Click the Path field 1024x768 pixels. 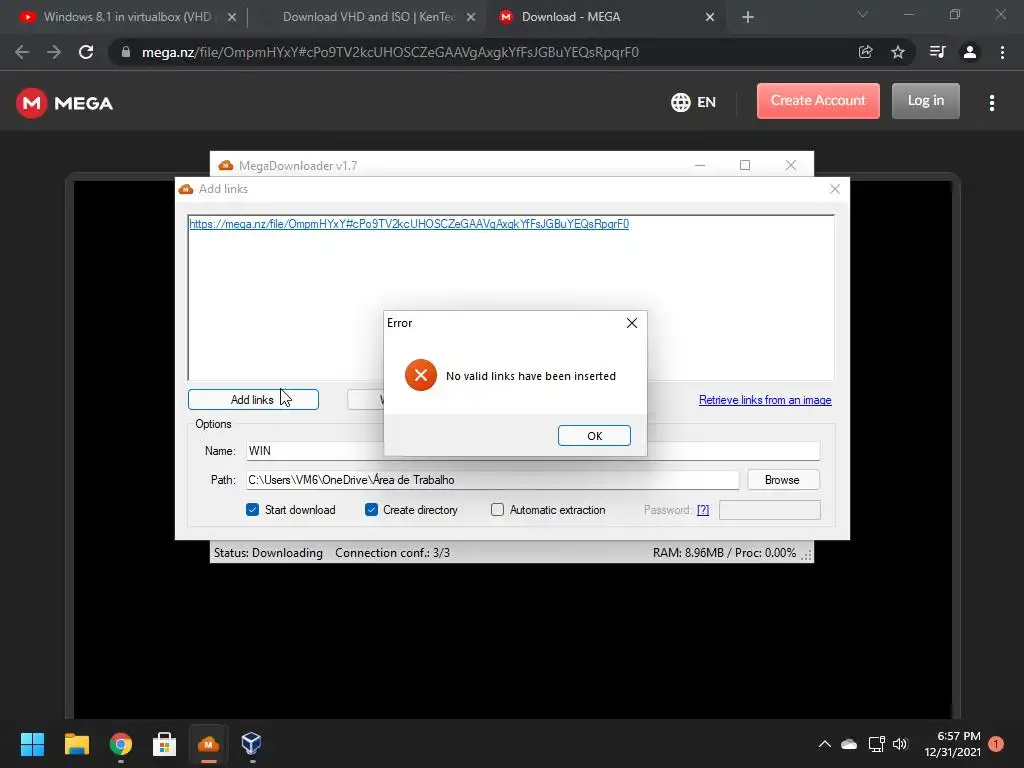coord(492,480)
